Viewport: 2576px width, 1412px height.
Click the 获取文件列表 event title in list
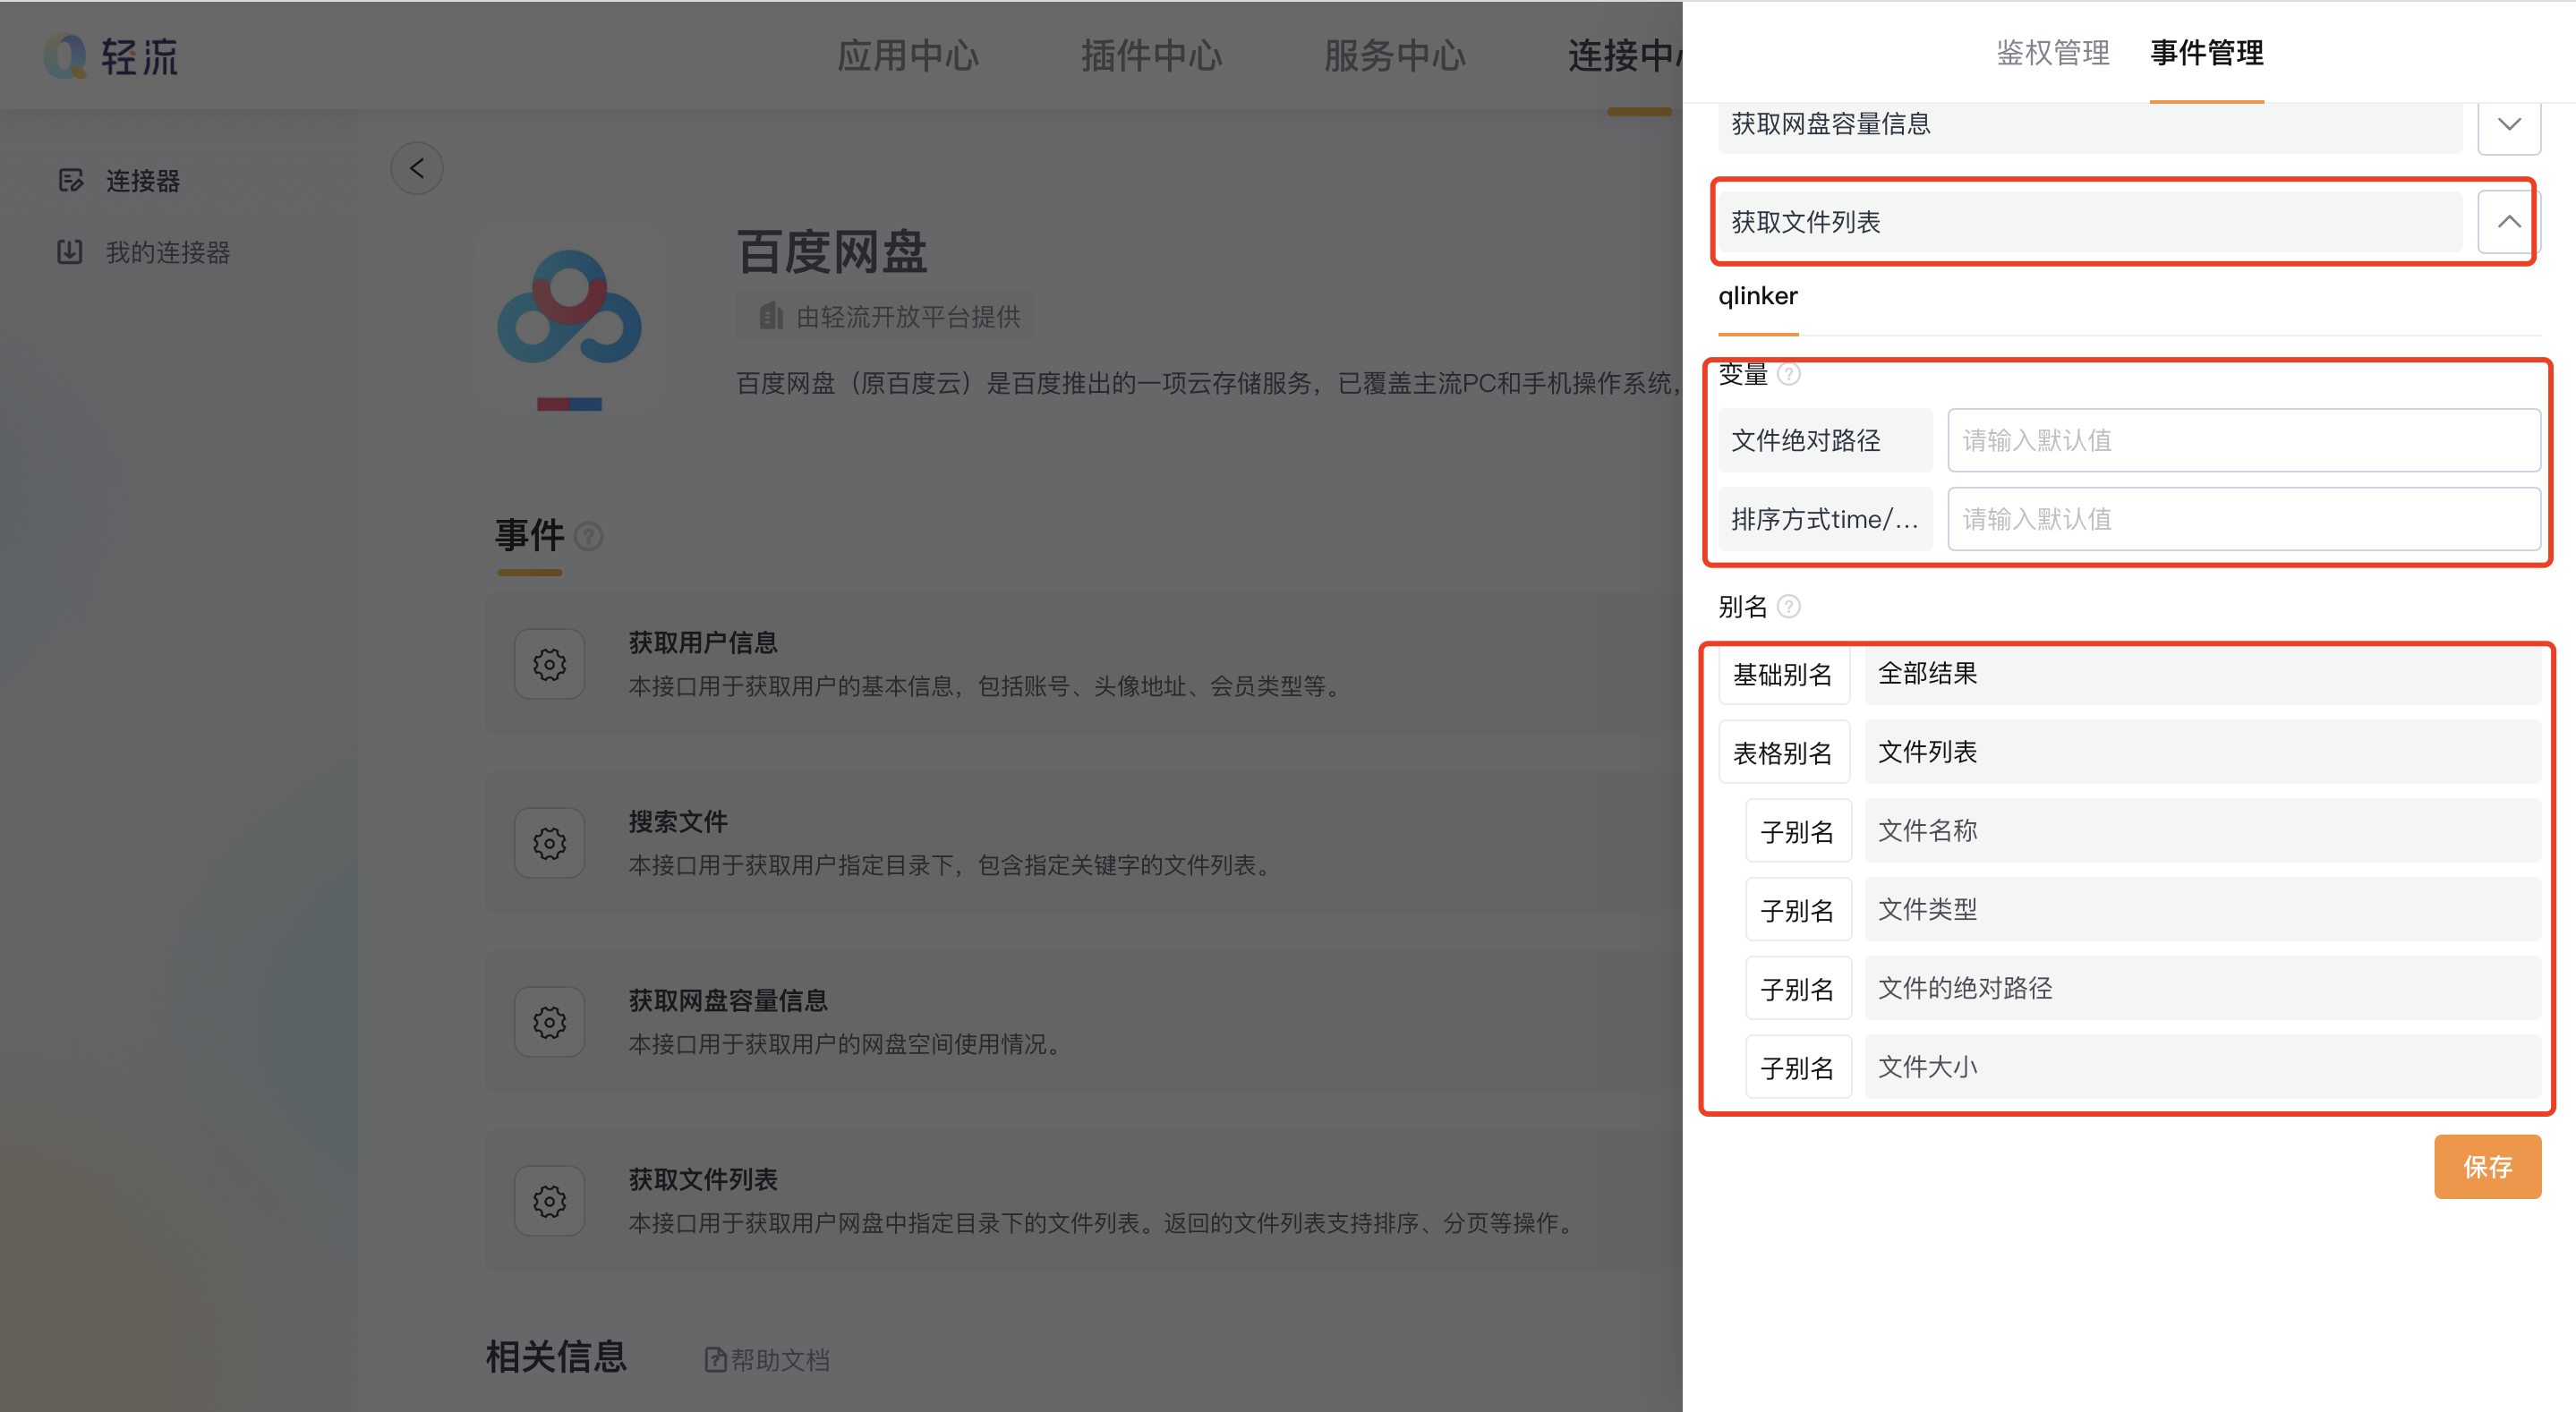coord(703,1180)
